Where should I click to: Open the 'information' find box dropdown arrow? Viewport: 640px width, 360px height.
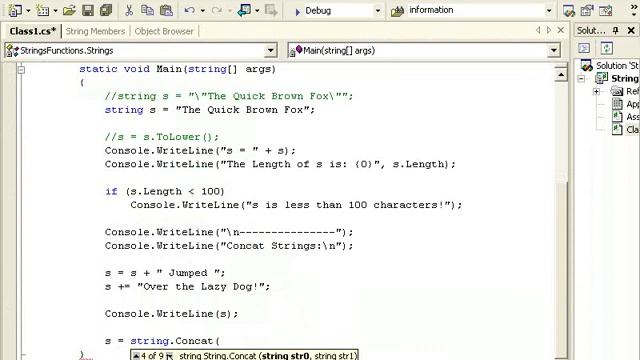[549, 11]
